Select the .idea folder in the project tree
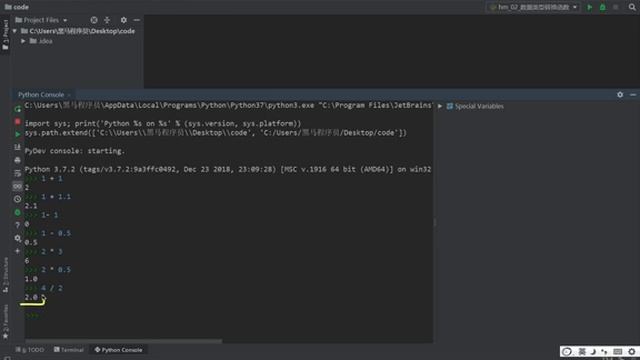This screenshot has width=640, height=360. 41,41
